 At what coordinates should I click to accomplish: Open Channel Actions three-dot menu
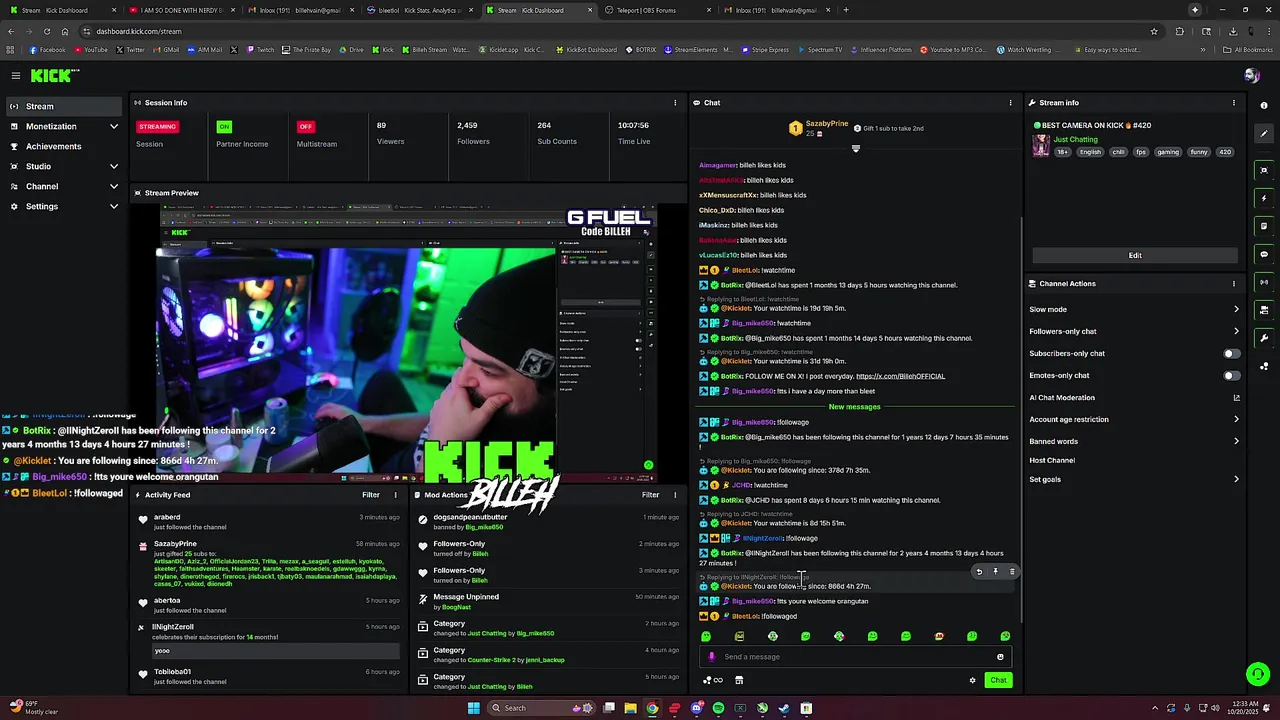1233,283
